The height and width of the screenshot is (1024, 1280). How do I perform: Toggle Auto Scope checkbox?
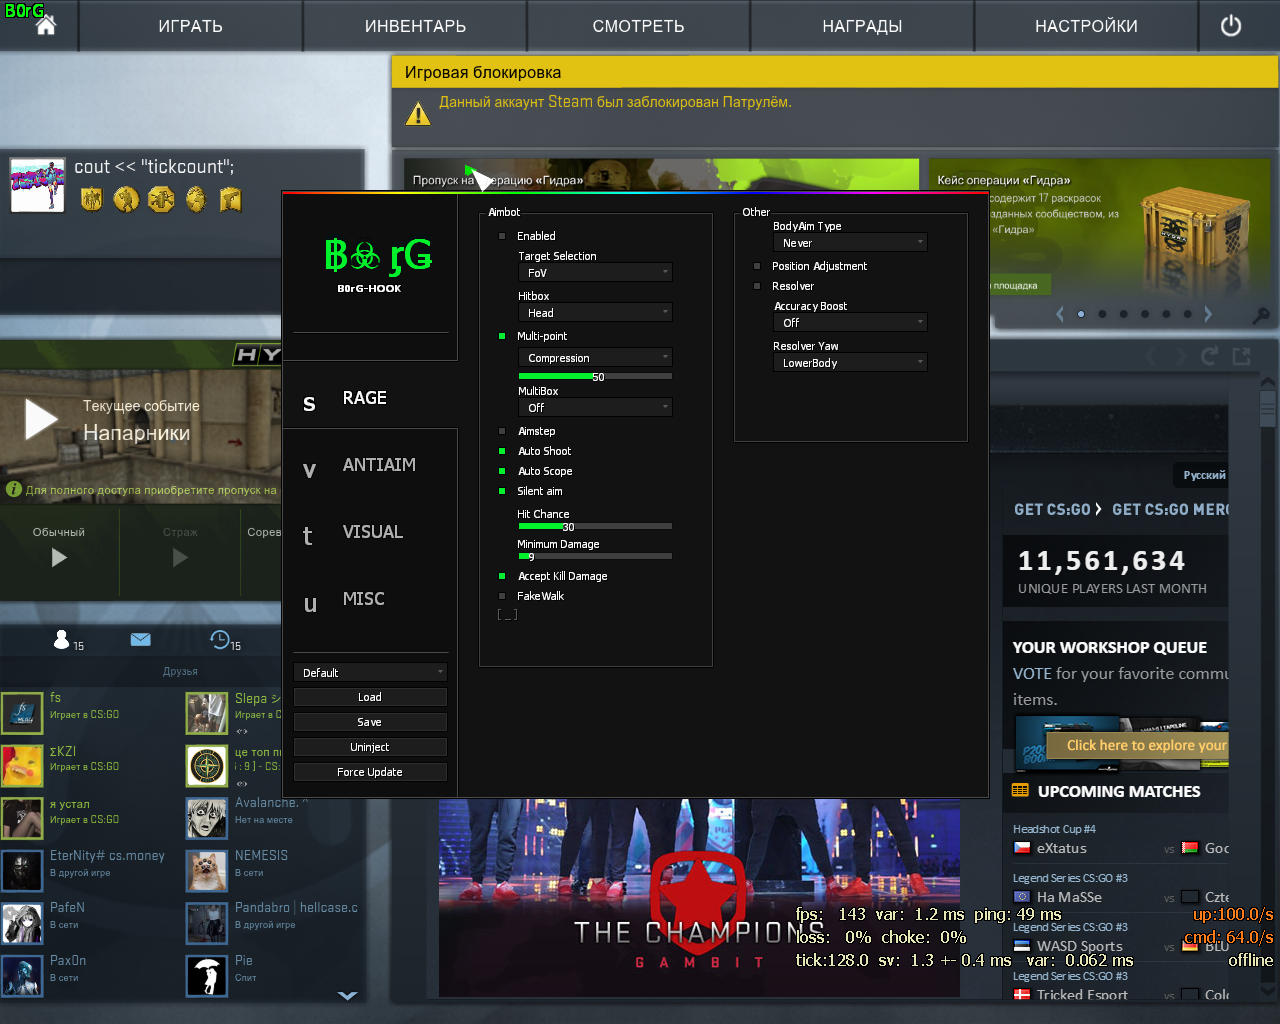502,471
